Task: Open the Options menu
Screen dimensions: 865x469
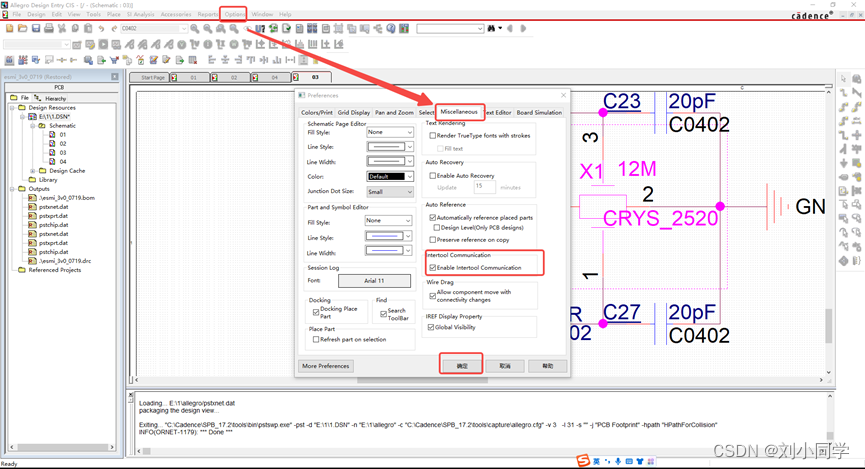Action: pyautogui.click(x=234, y=15)
